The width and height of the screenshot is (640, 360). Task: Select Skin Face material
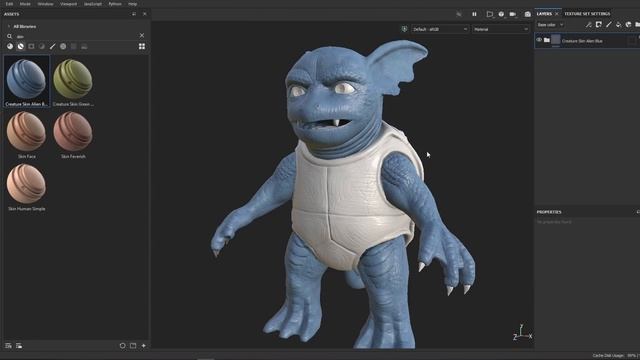27,135
